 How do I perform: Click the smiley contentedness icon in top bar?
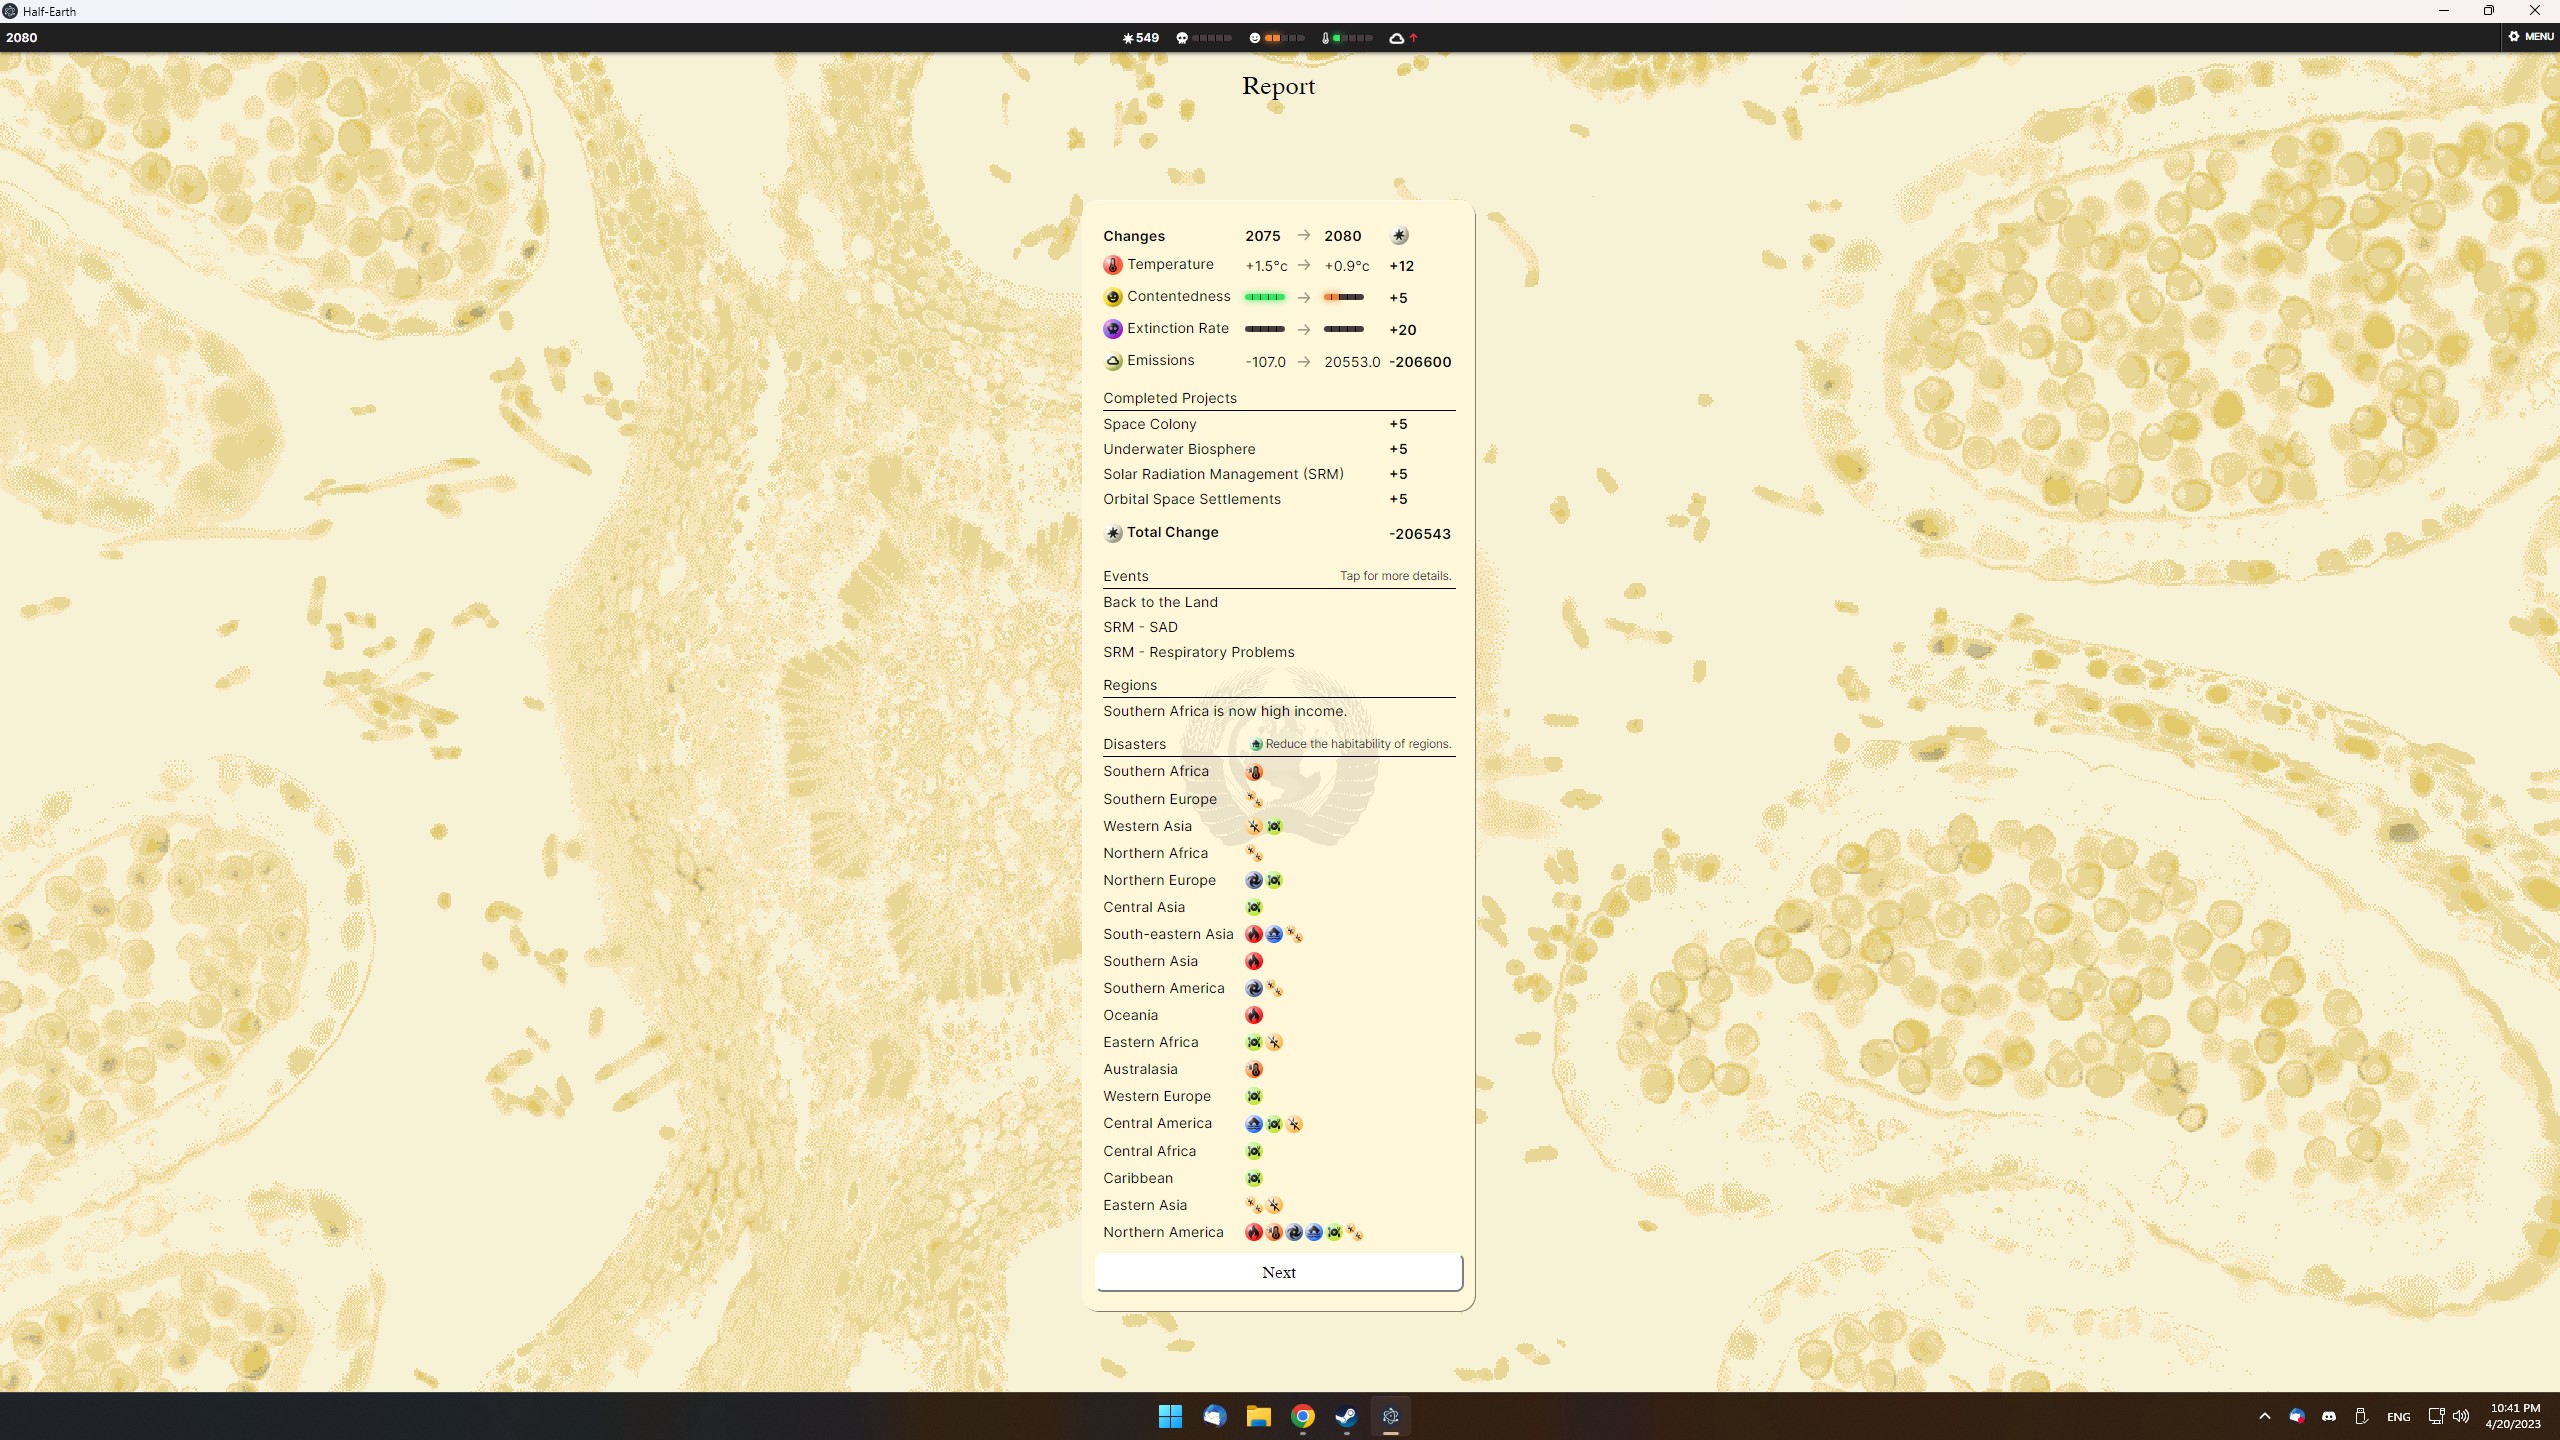pos(1255,38)
